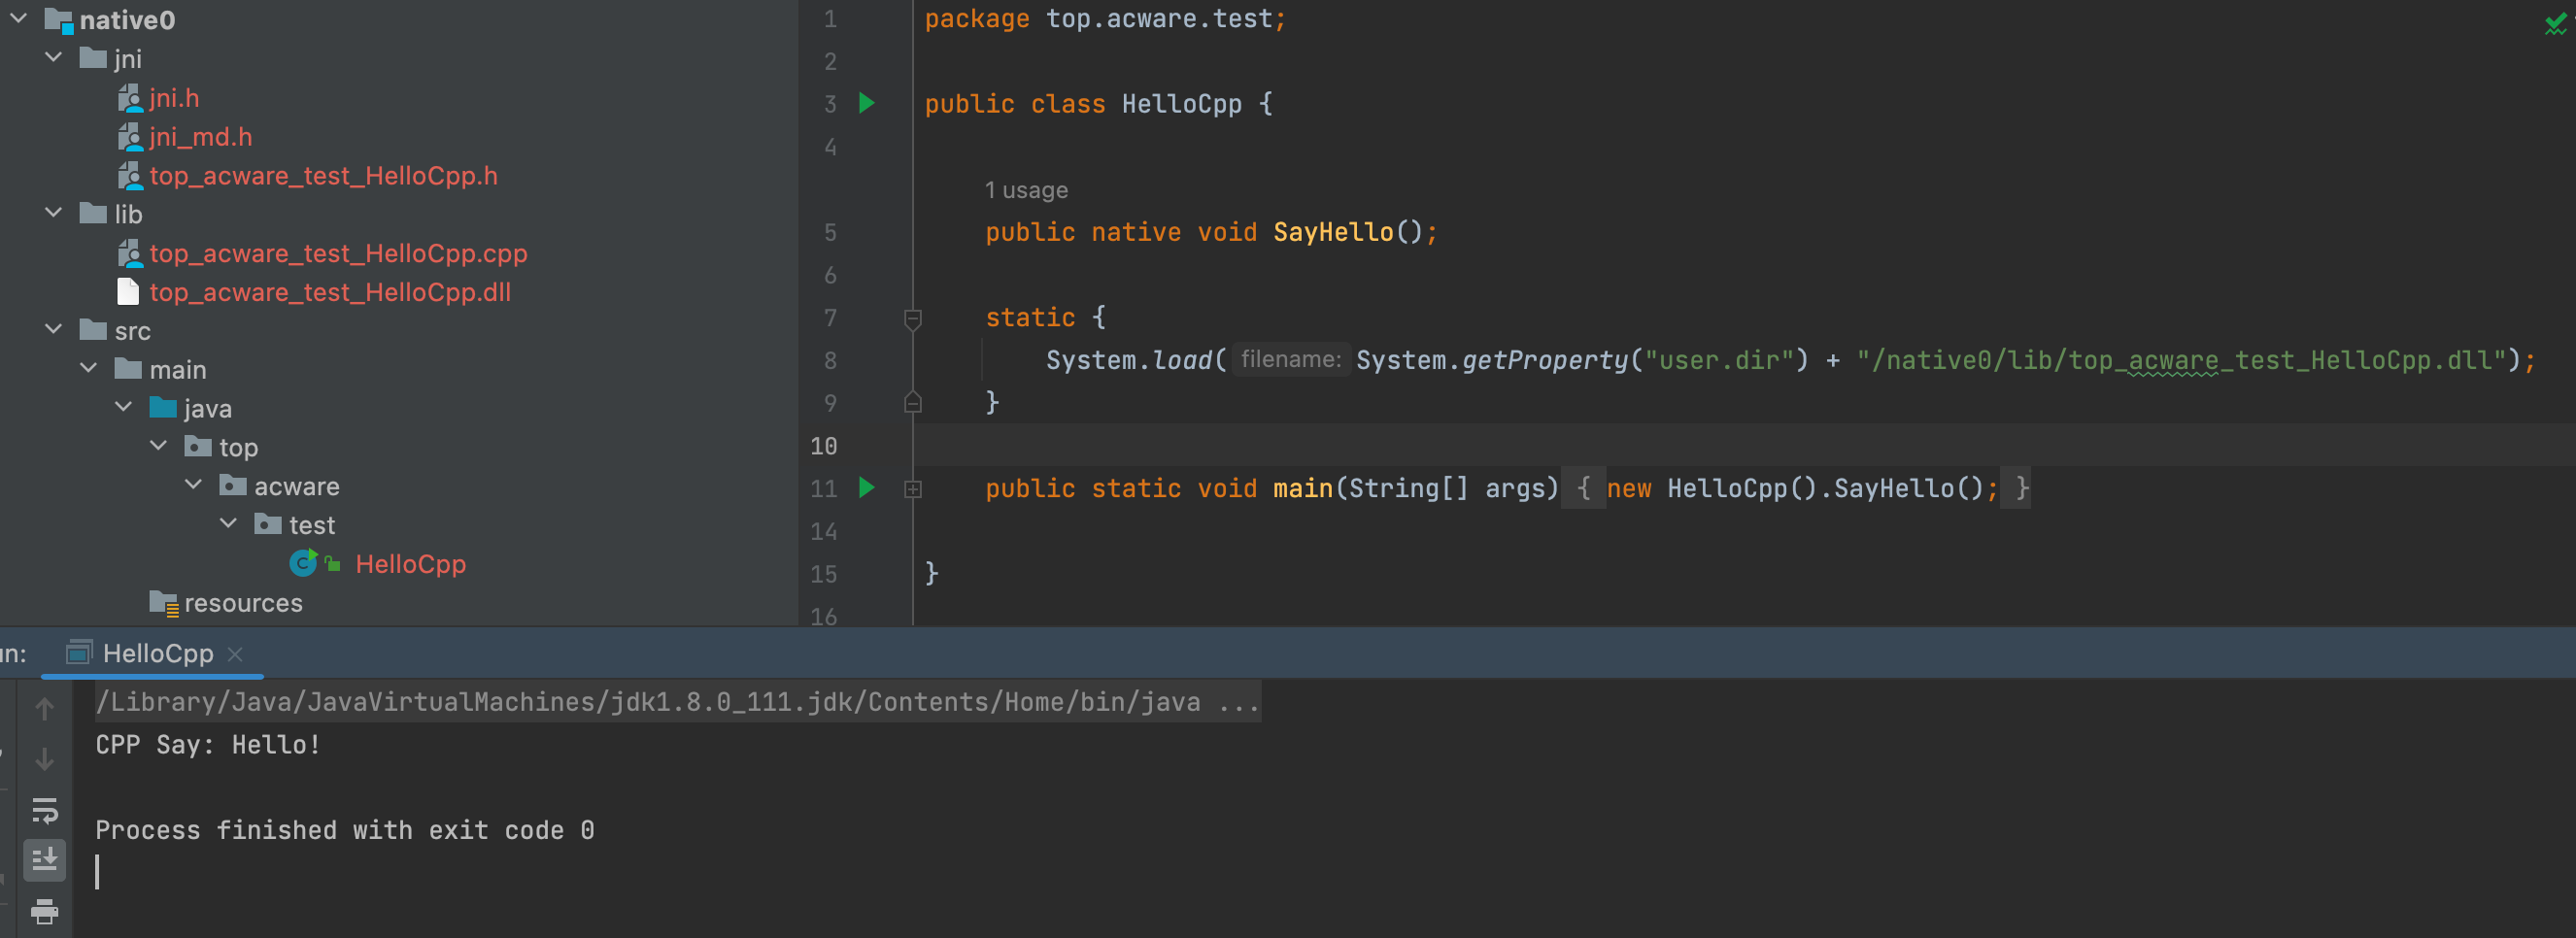Toggle soft-wrap in console
This screenshot has height=938, width=2576.
click(45, 809)
